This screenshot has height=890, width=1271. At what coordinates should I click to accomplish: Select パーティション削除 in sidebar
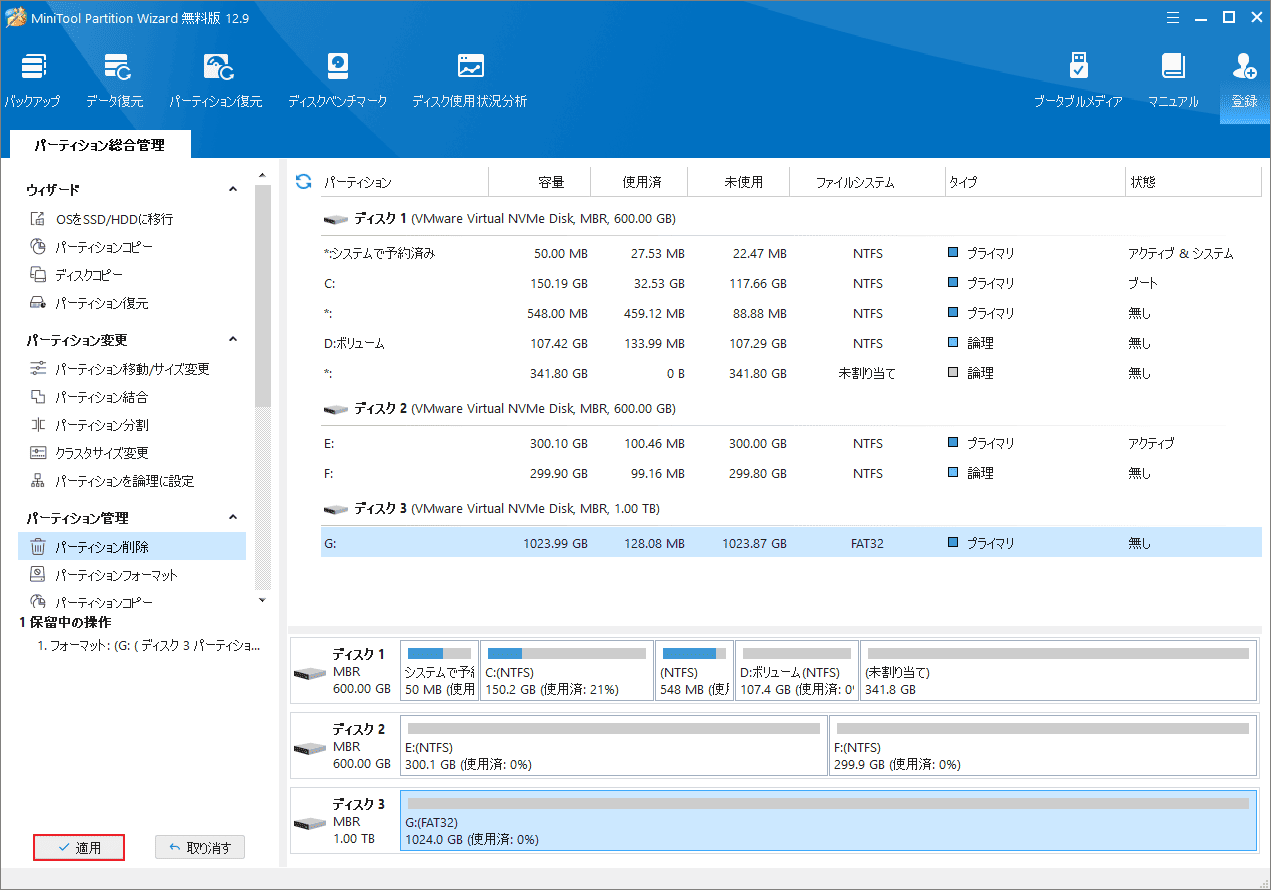(132, 547)
